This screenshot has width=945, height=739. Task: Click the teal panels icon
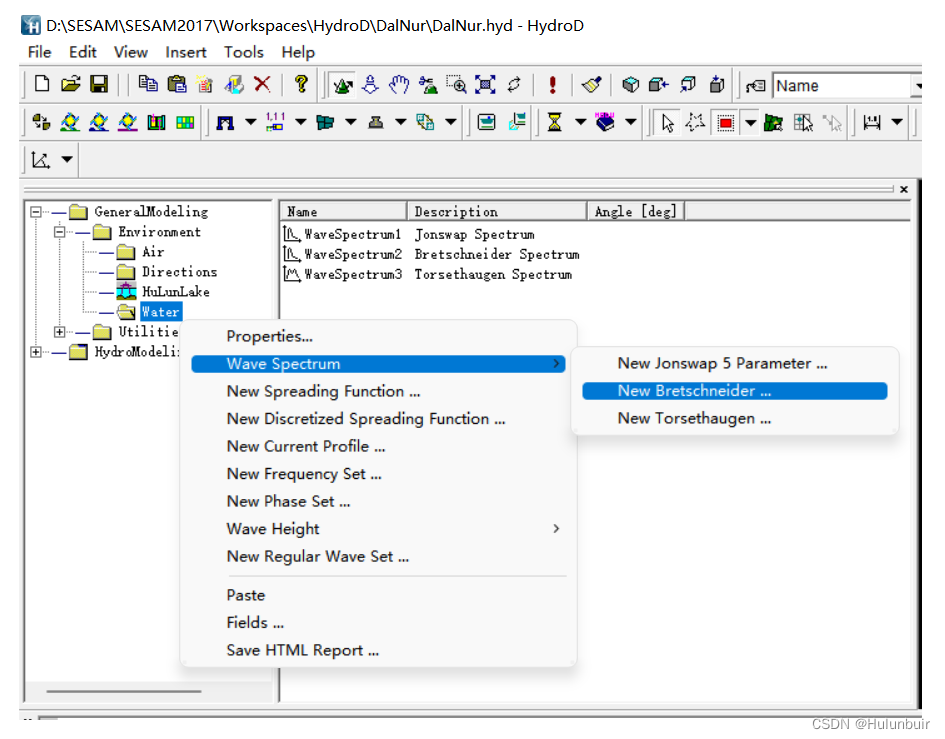click(x=325, y=123)
